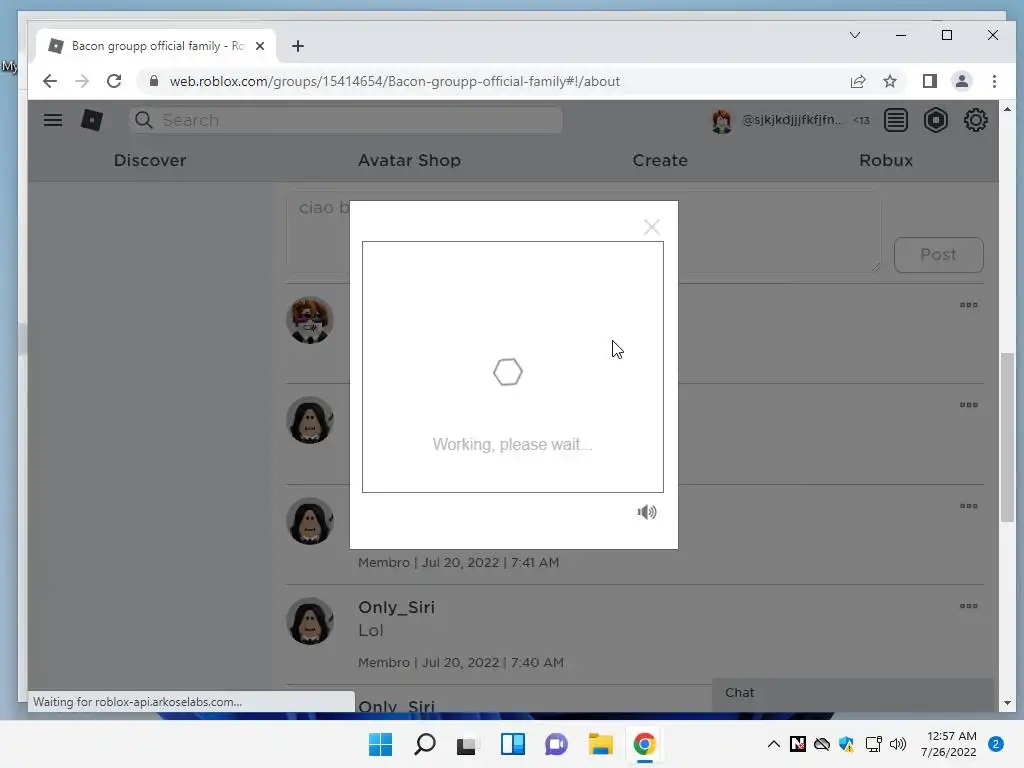
Task: Open clock and calendar flyout
Action: (948, 744)
